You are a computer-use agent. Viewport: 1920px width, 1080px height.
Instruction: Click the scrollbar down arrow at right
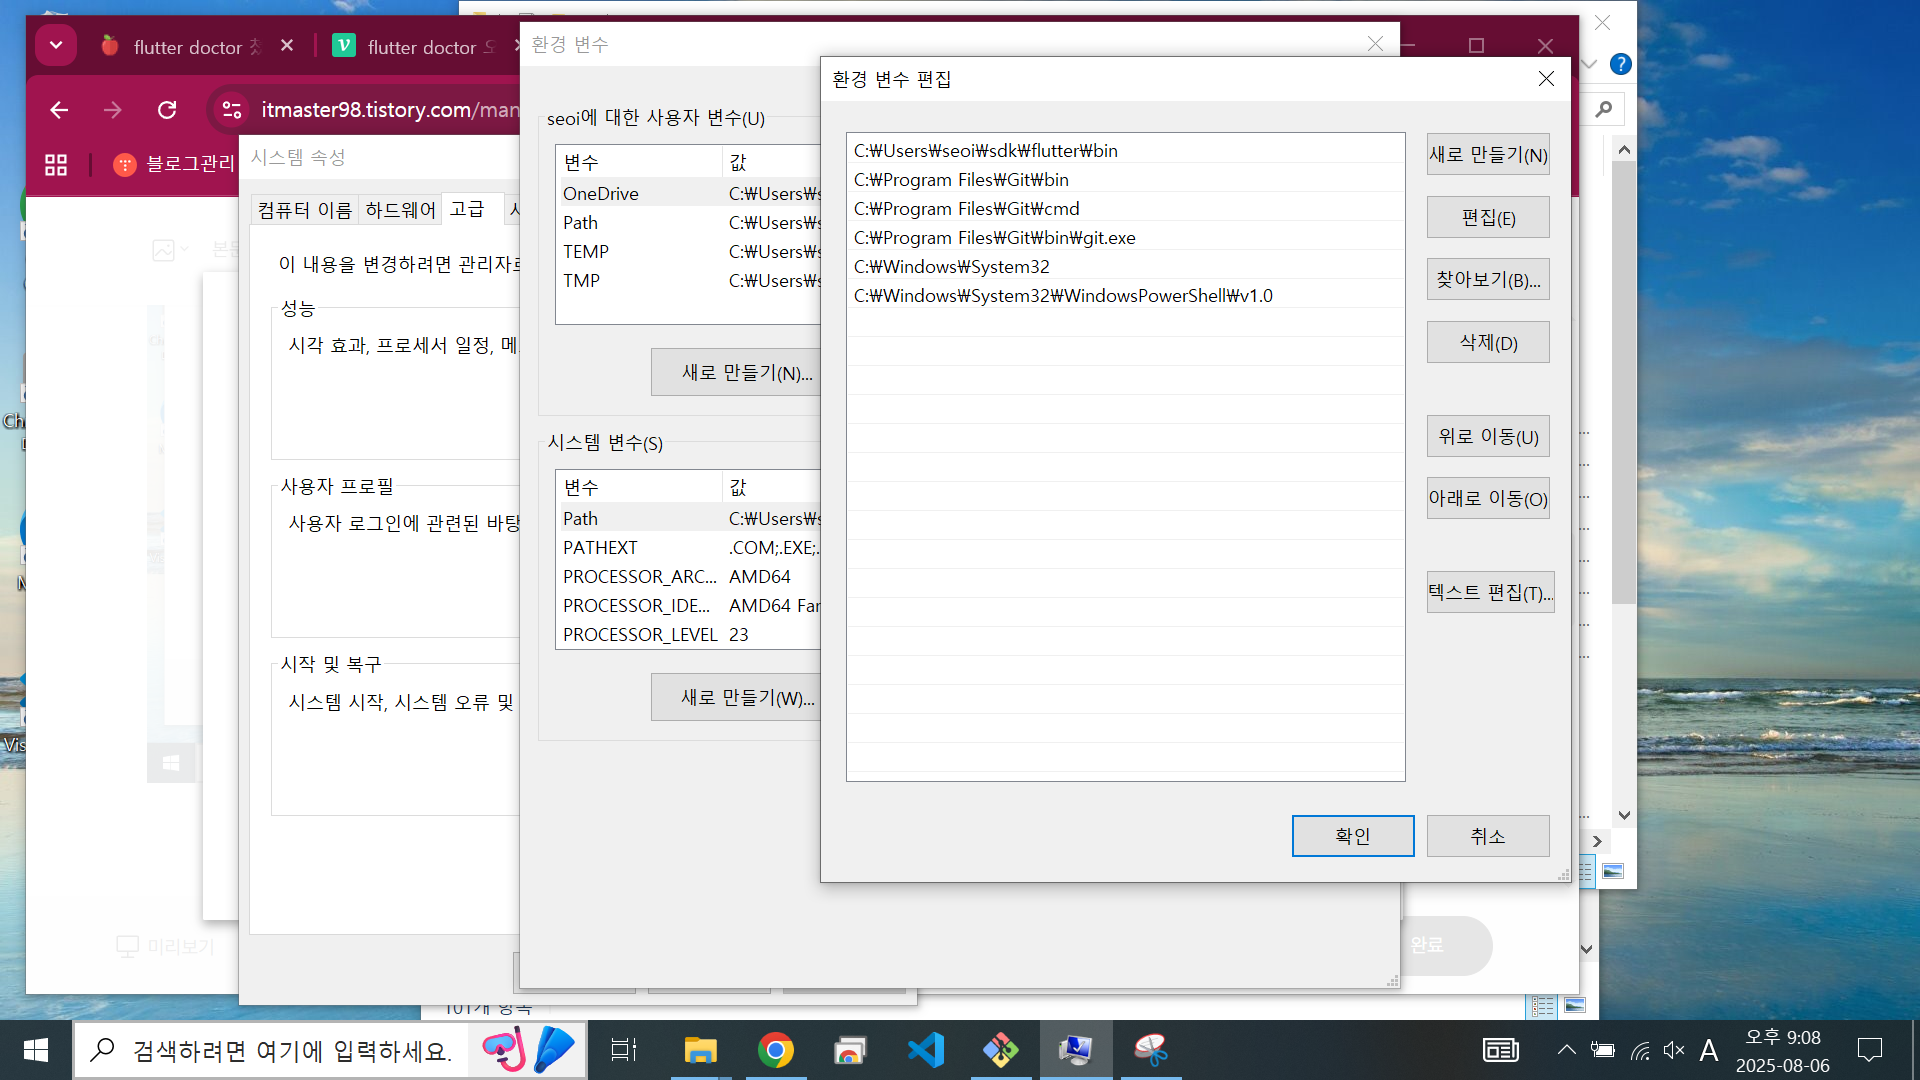[1624, 815]
